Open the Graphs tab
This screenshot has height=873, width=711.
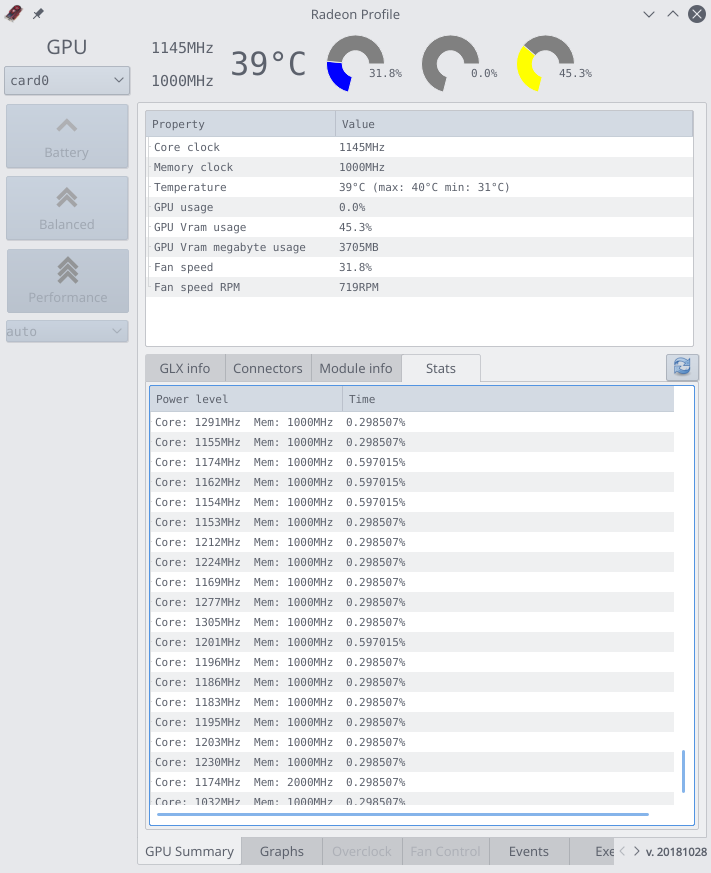282,851
